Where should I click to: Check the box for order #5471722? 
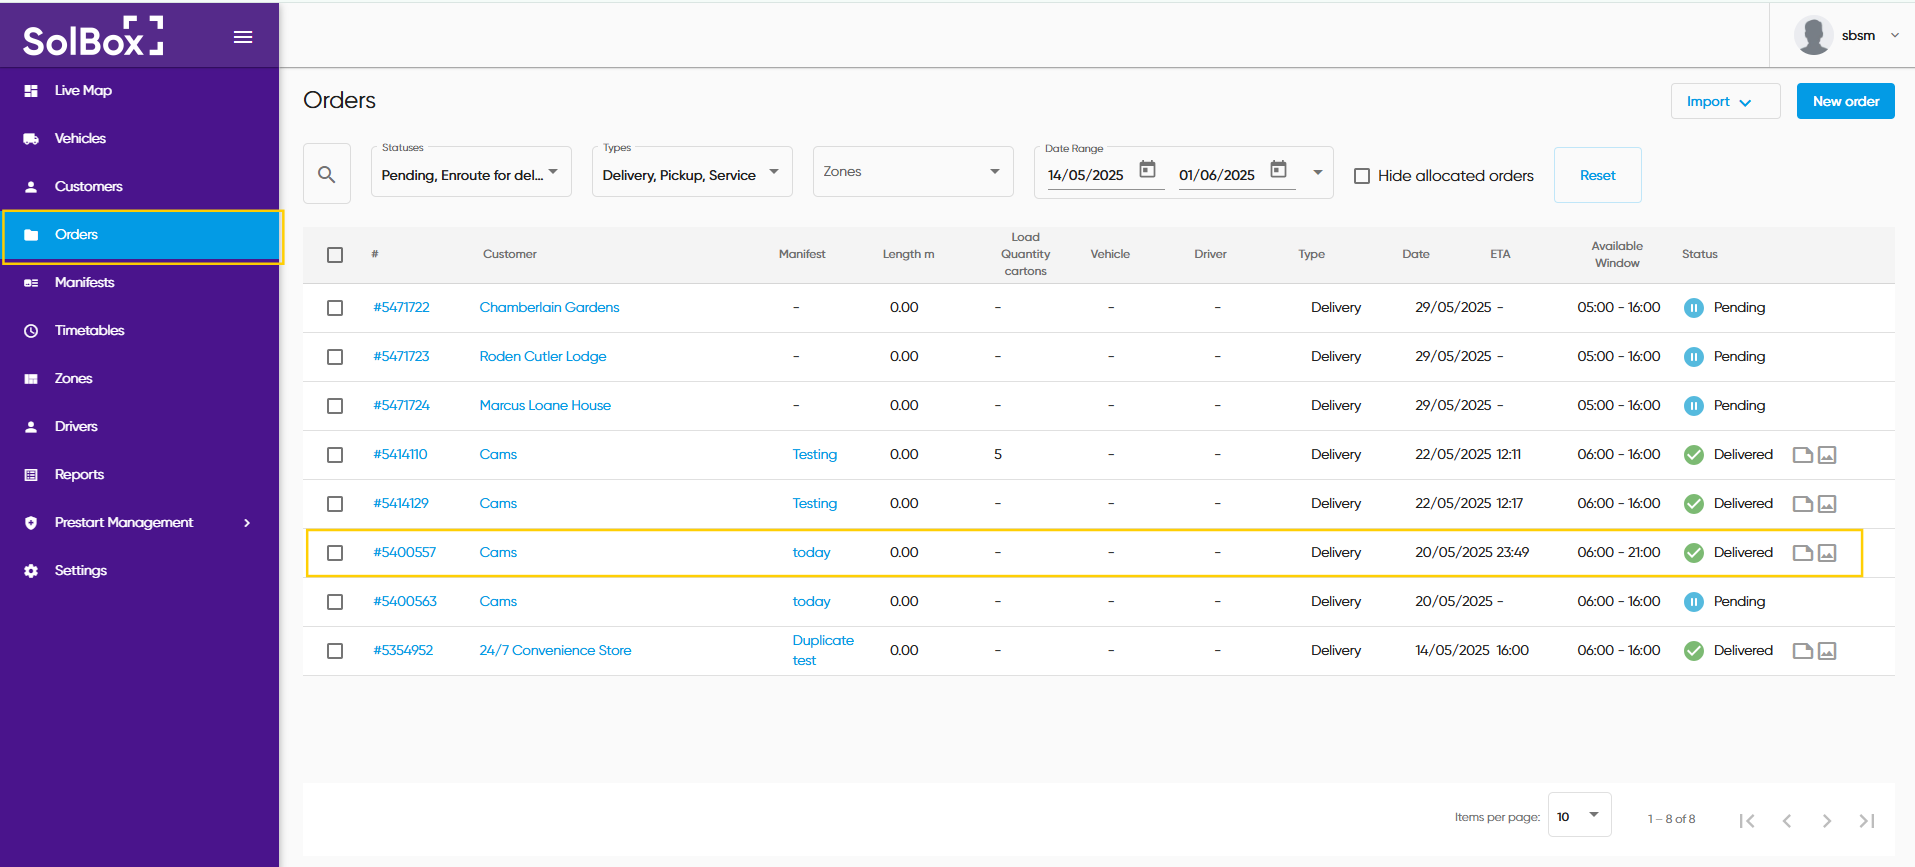click(x=335, y=308)
